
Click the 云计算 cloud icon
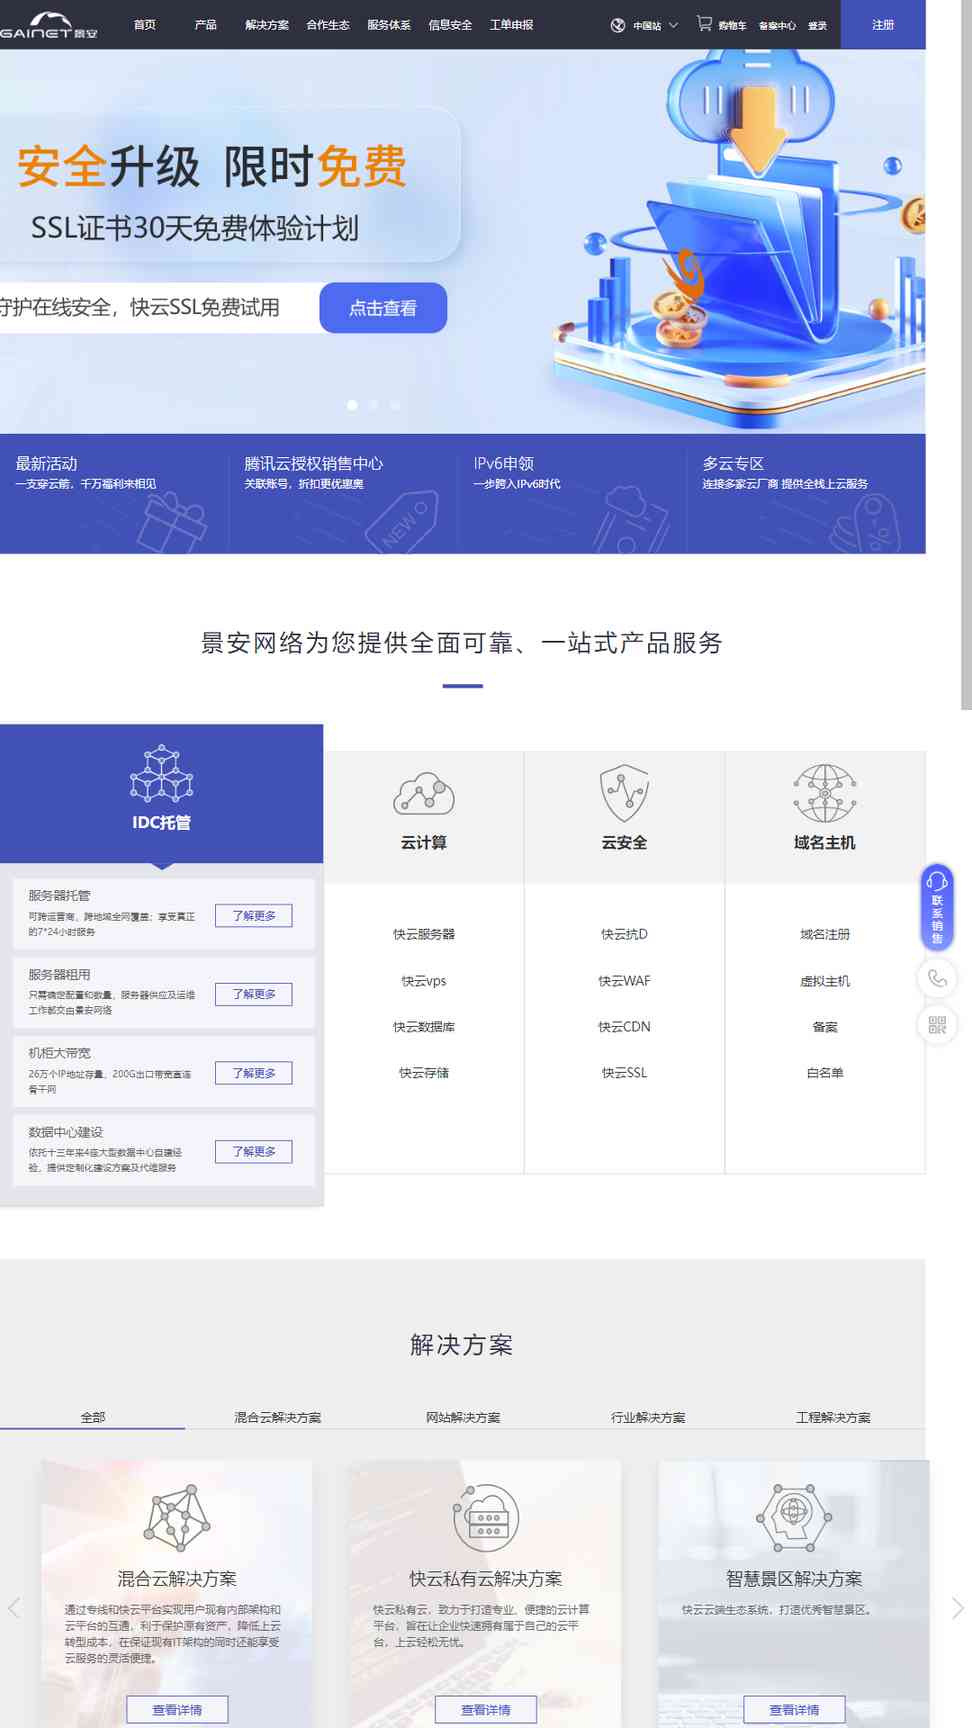tap(424, 793)
